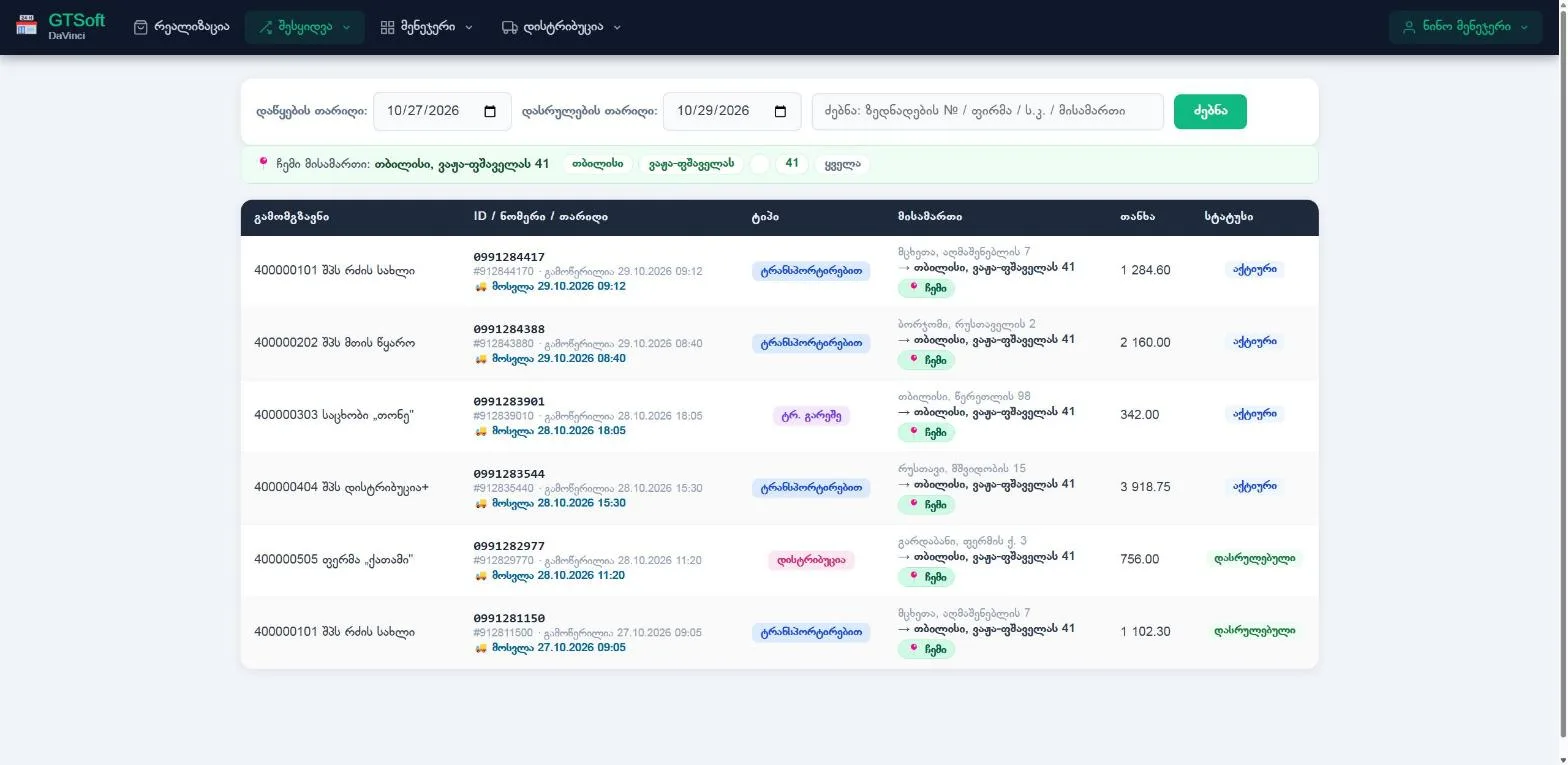The image size is (1568, 765).
Task: Select the თბილისი address filter chip
Action: pyautogui.click(x=598, y=163)
